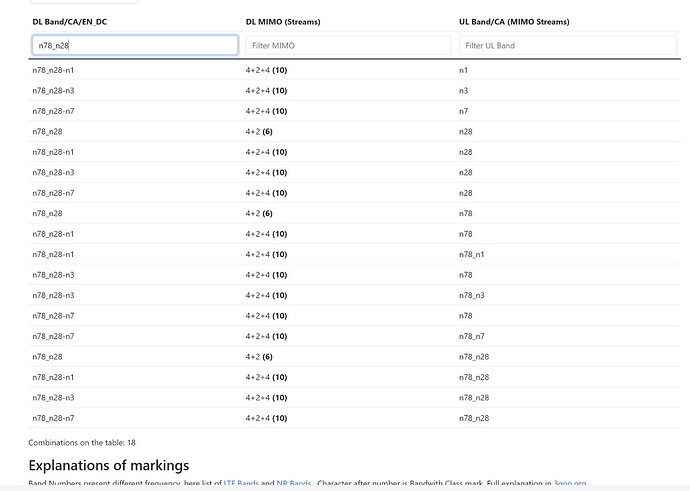Click DL cell n78_n28 with uplink n78
Screen dimensions: 690x491
47,213
